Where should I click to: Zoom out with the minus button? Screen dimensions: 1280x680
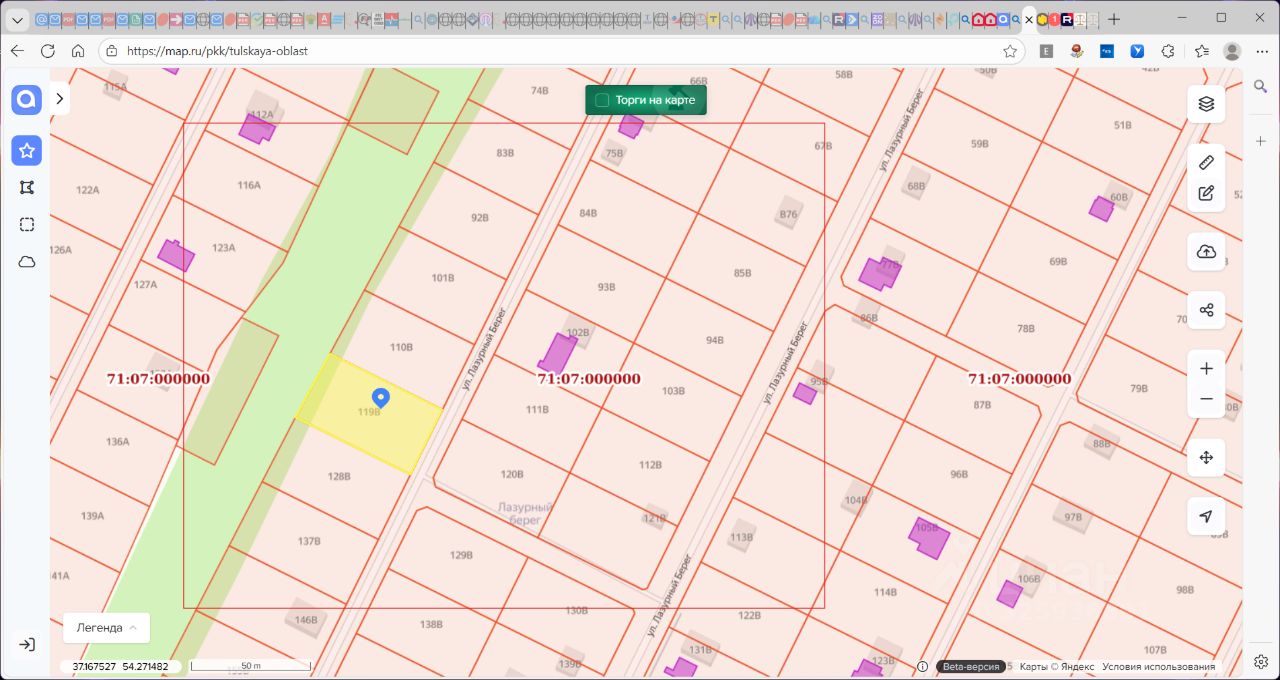[x=1206, y=399]
